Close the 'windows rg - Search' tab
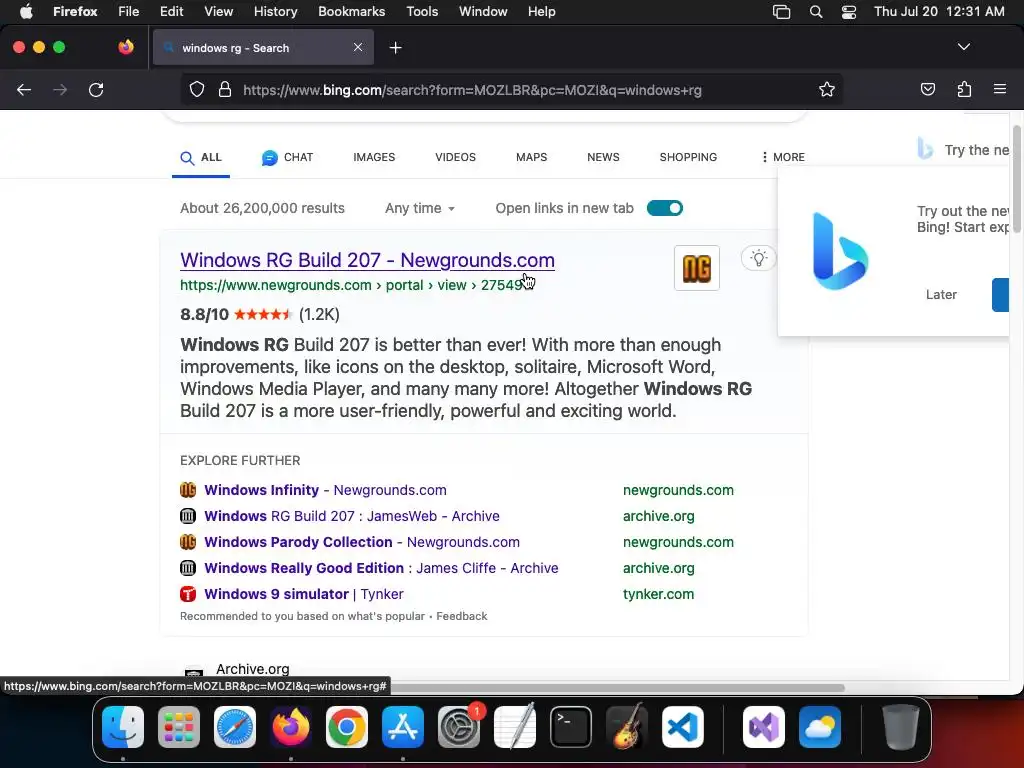1024x768 pixels. pos(358,47)
